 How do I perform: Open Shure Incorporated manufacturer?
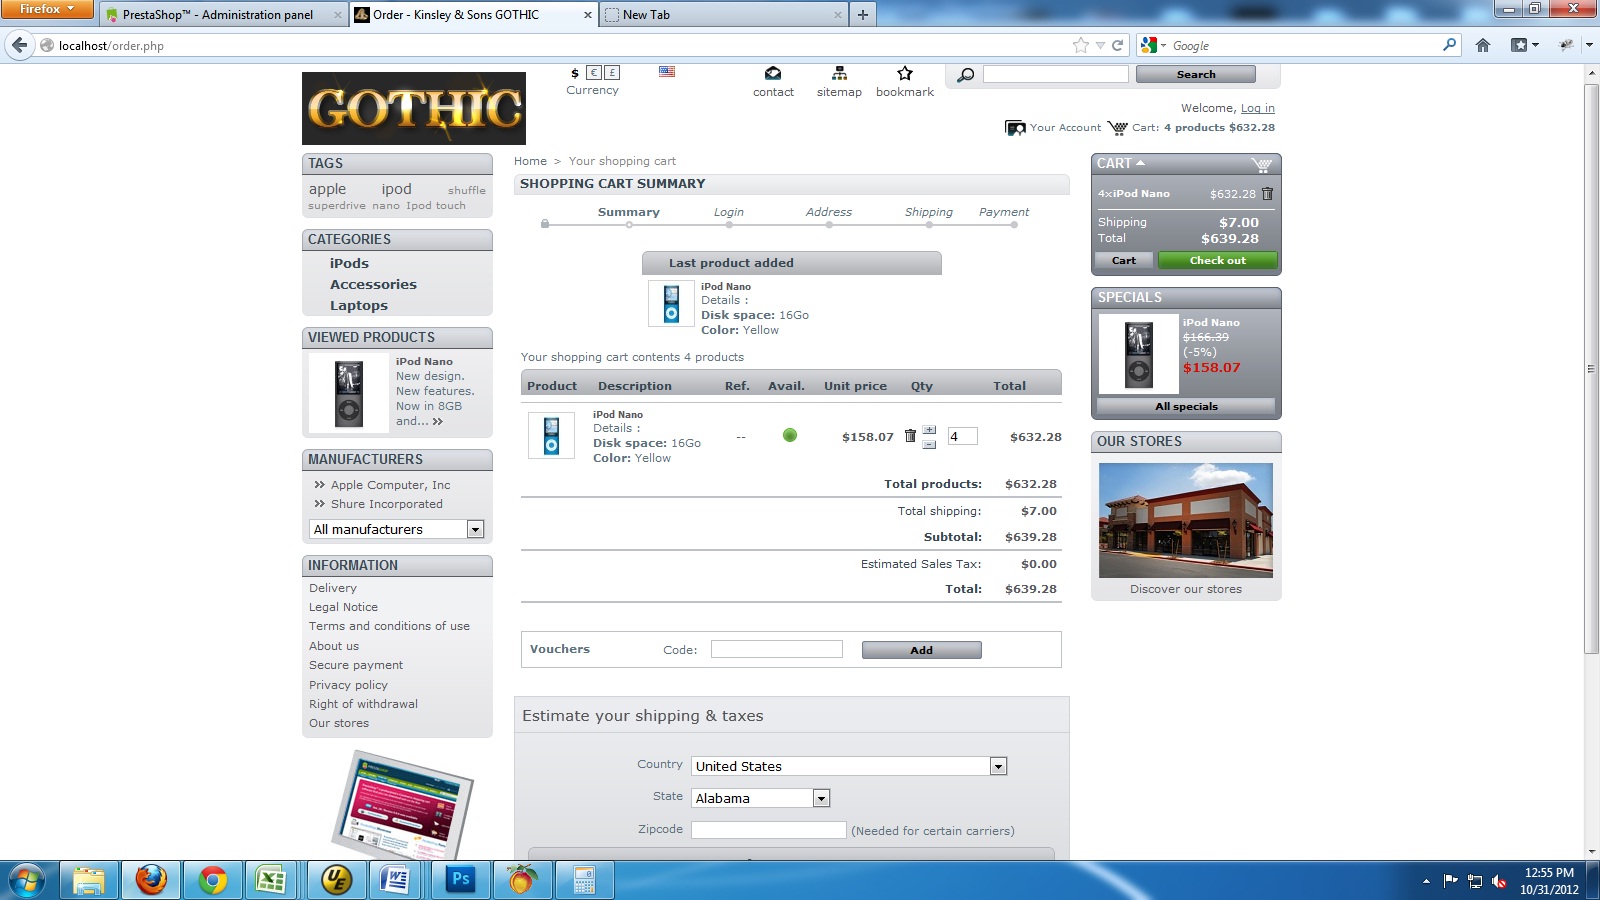click(387, 504)
